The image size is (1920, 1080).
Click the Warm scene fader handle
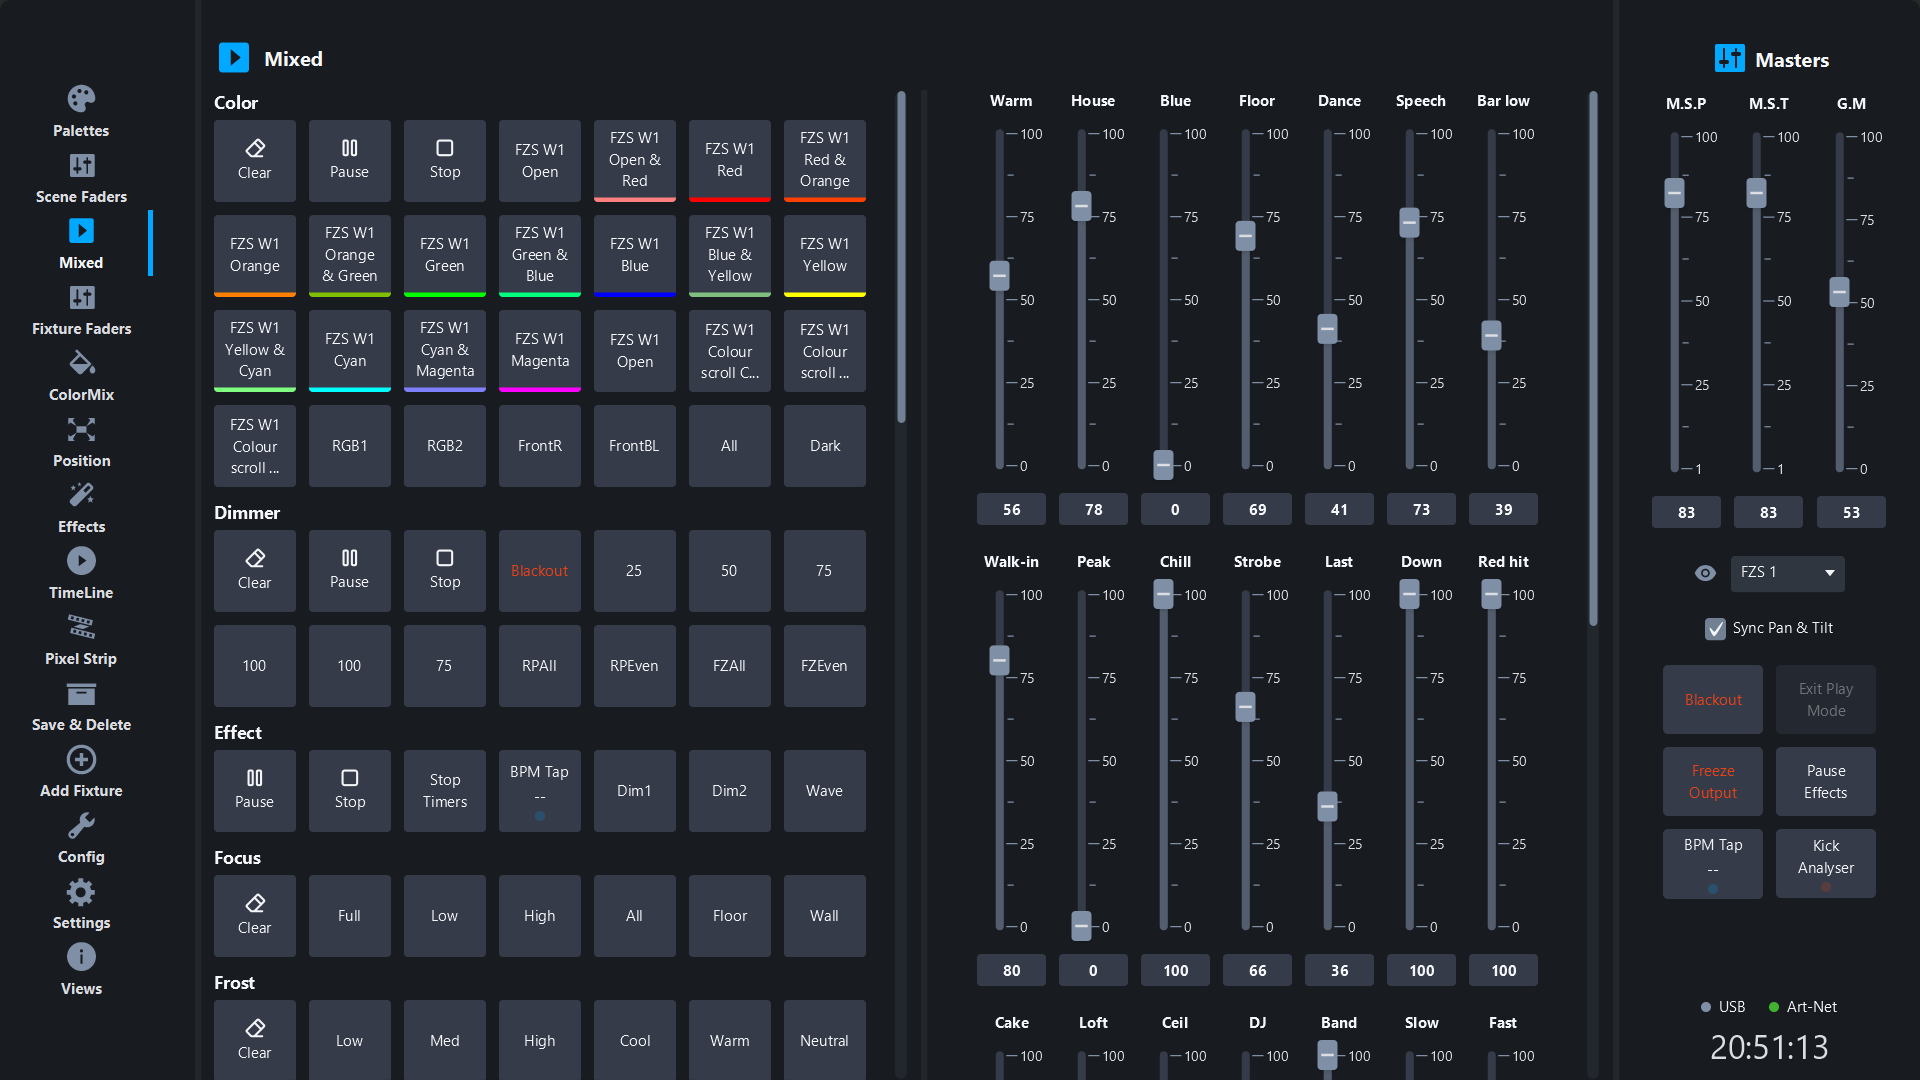point(999,276)
